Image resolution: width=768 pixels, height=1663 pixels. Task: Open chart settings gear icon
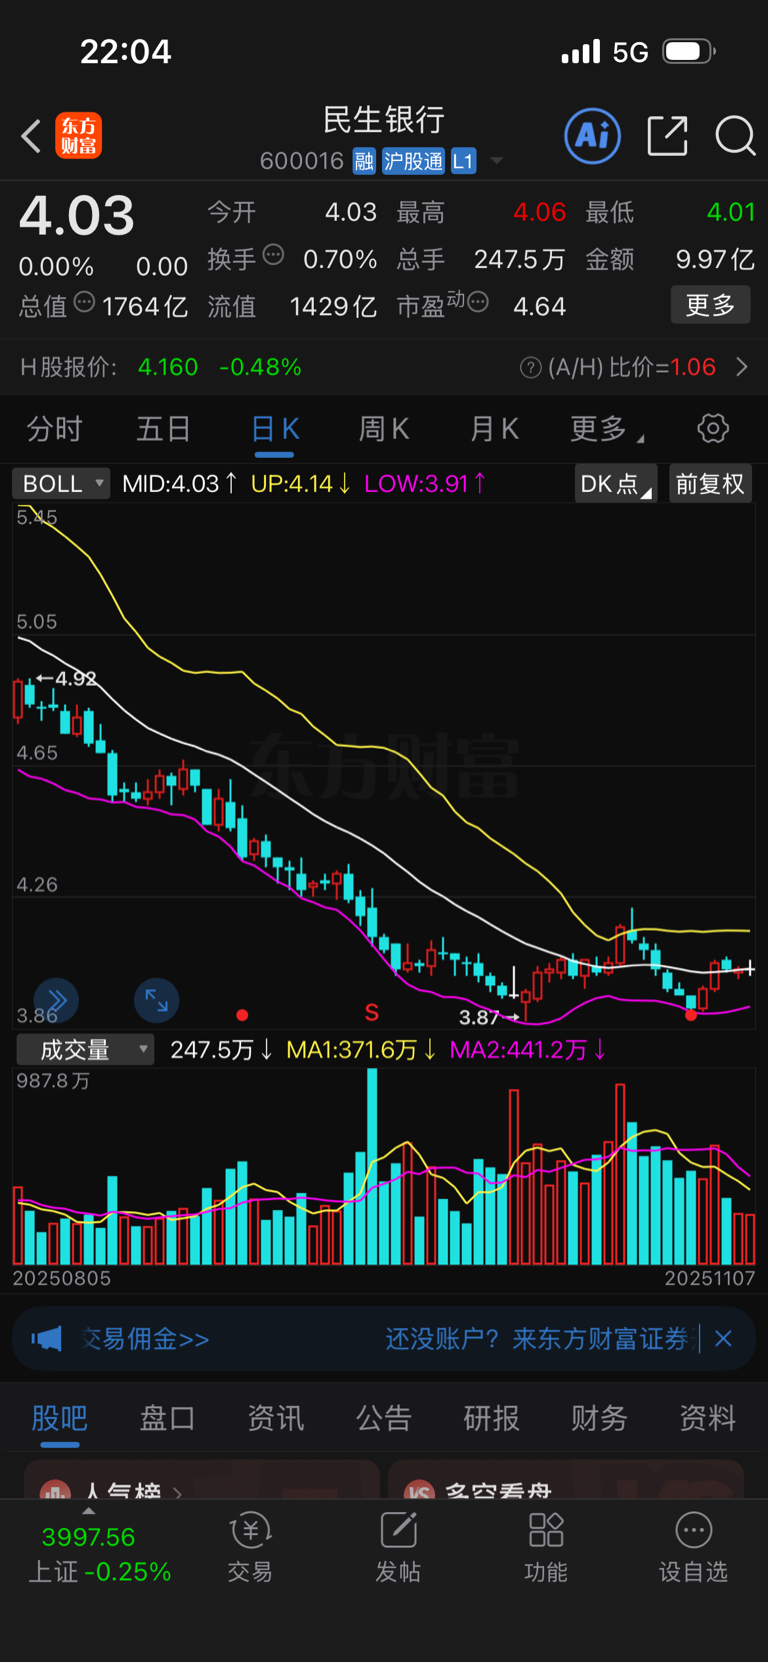[x=713, y=429]
